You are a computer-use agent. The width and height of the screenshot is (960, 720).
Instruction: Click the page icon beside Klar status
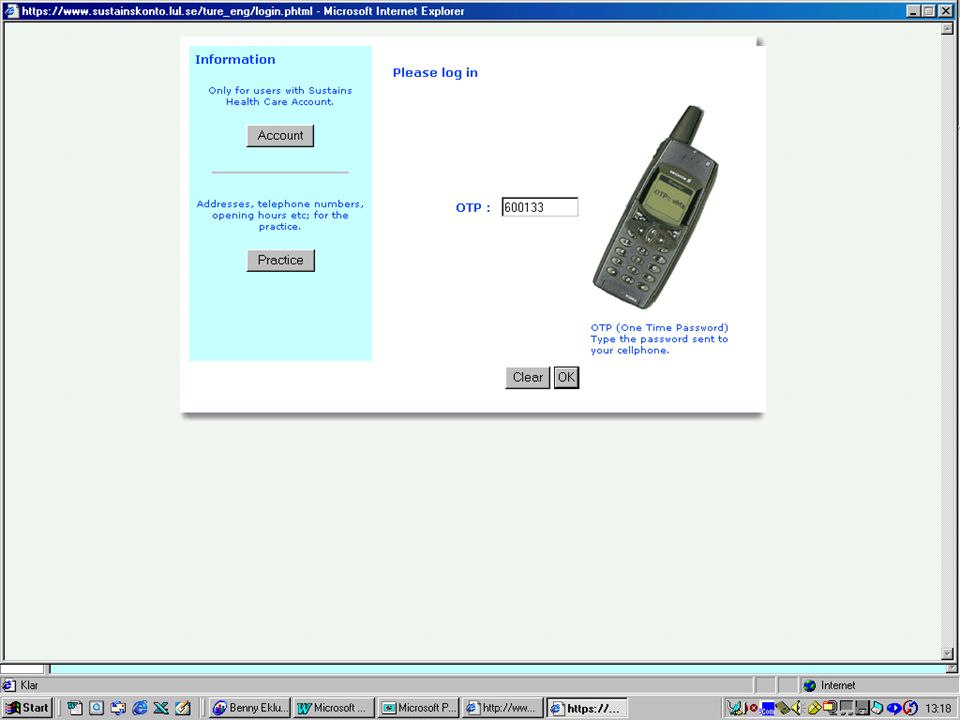tap(9, 685)
